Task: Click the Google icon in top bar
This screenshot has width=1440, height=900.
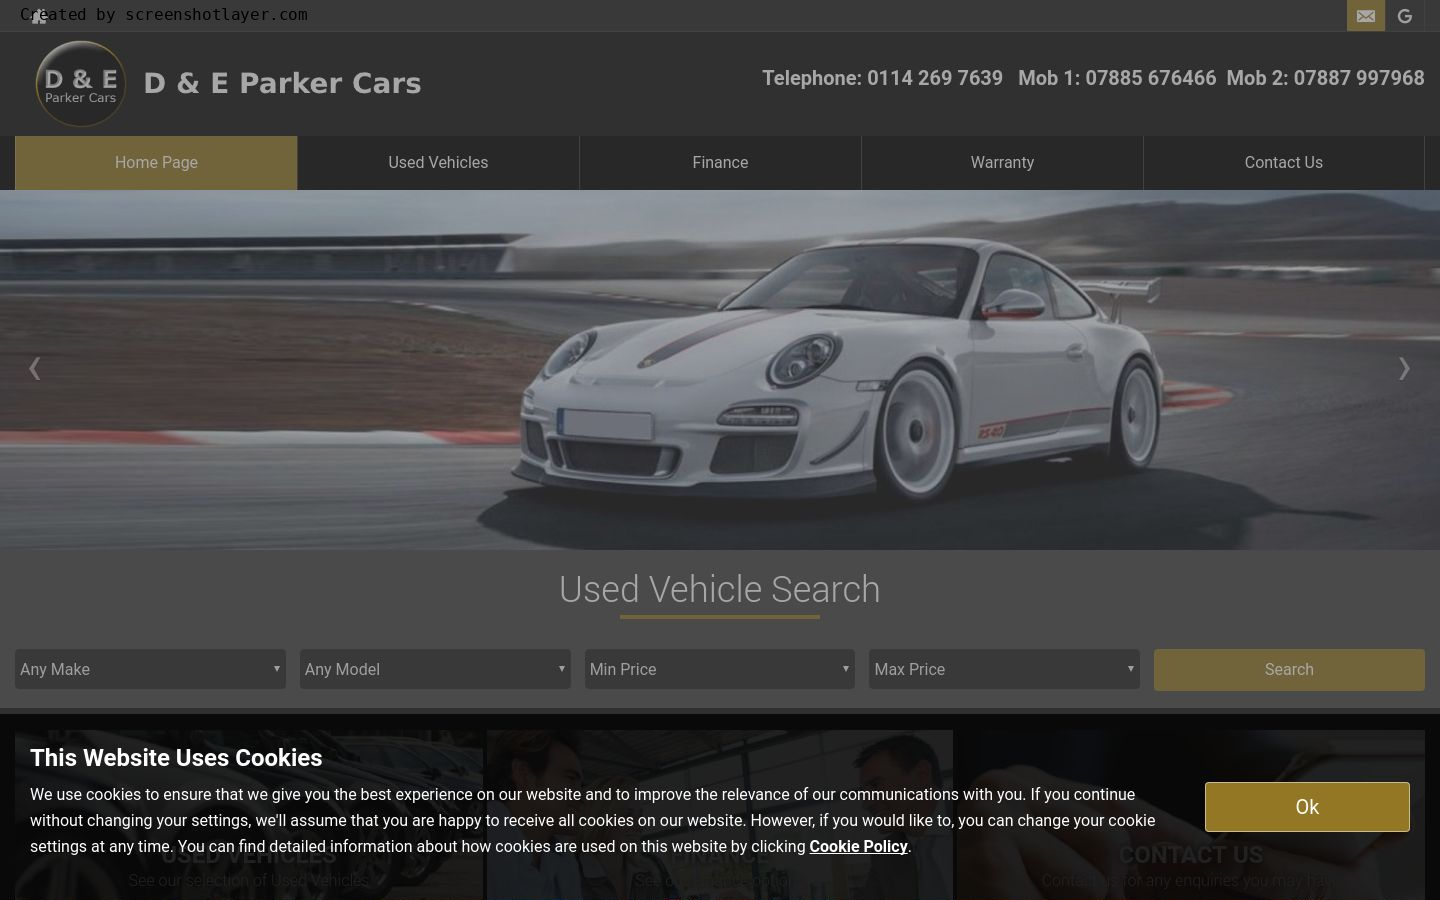Action: 1404,16
